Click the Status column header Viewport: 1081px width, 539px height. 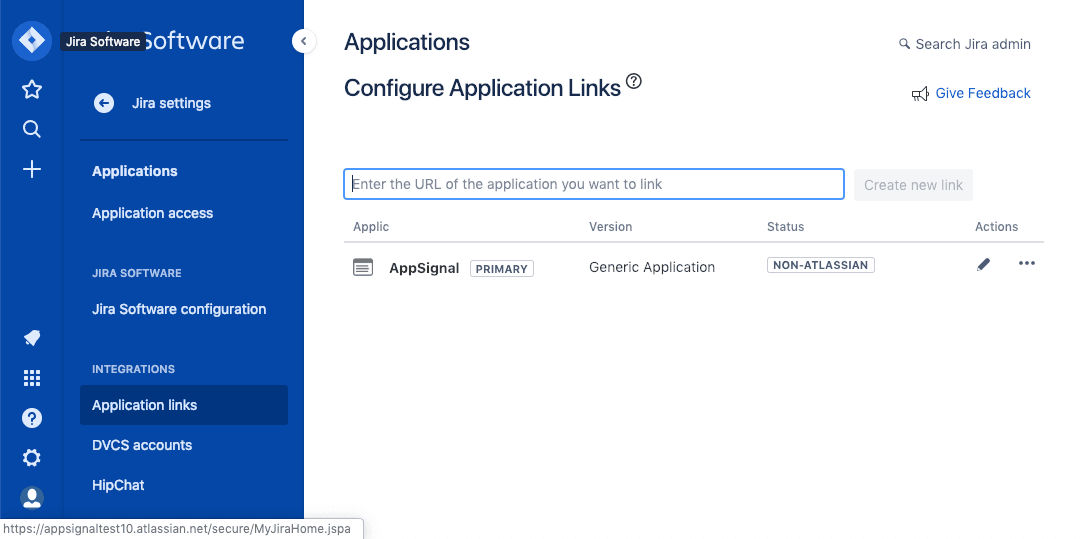(785, 227)
